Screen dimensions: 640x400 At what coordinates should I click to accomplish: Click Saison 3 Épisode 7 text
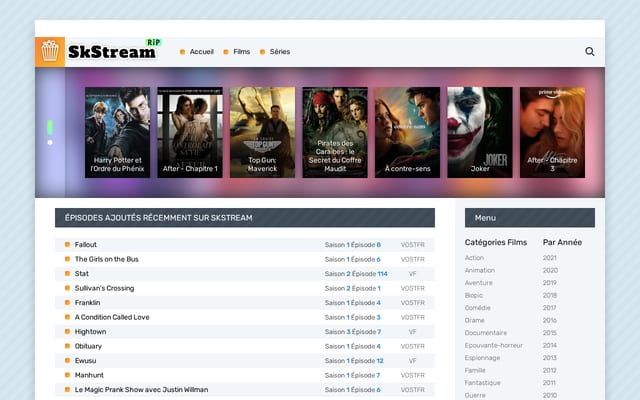353,331
